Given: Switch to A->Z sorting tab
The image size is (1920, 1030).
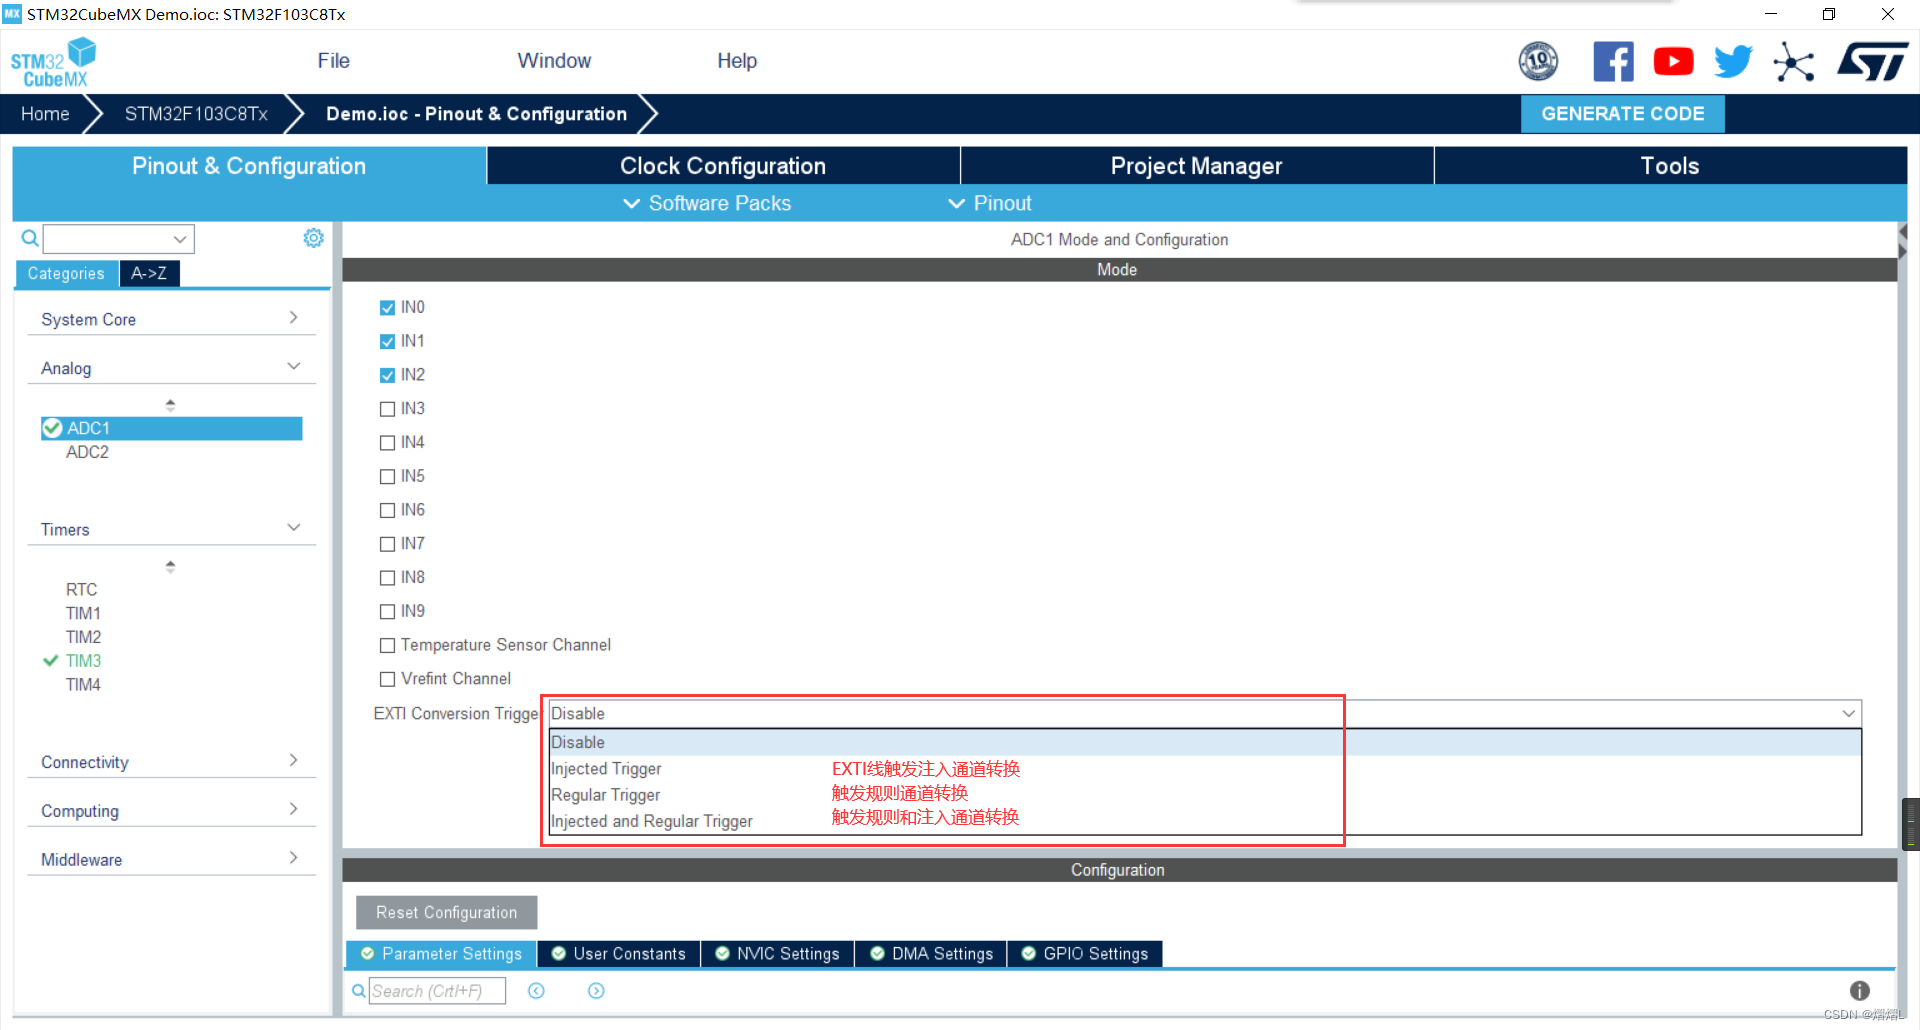Looking at the screenshot, I should [x=149, y=273].
